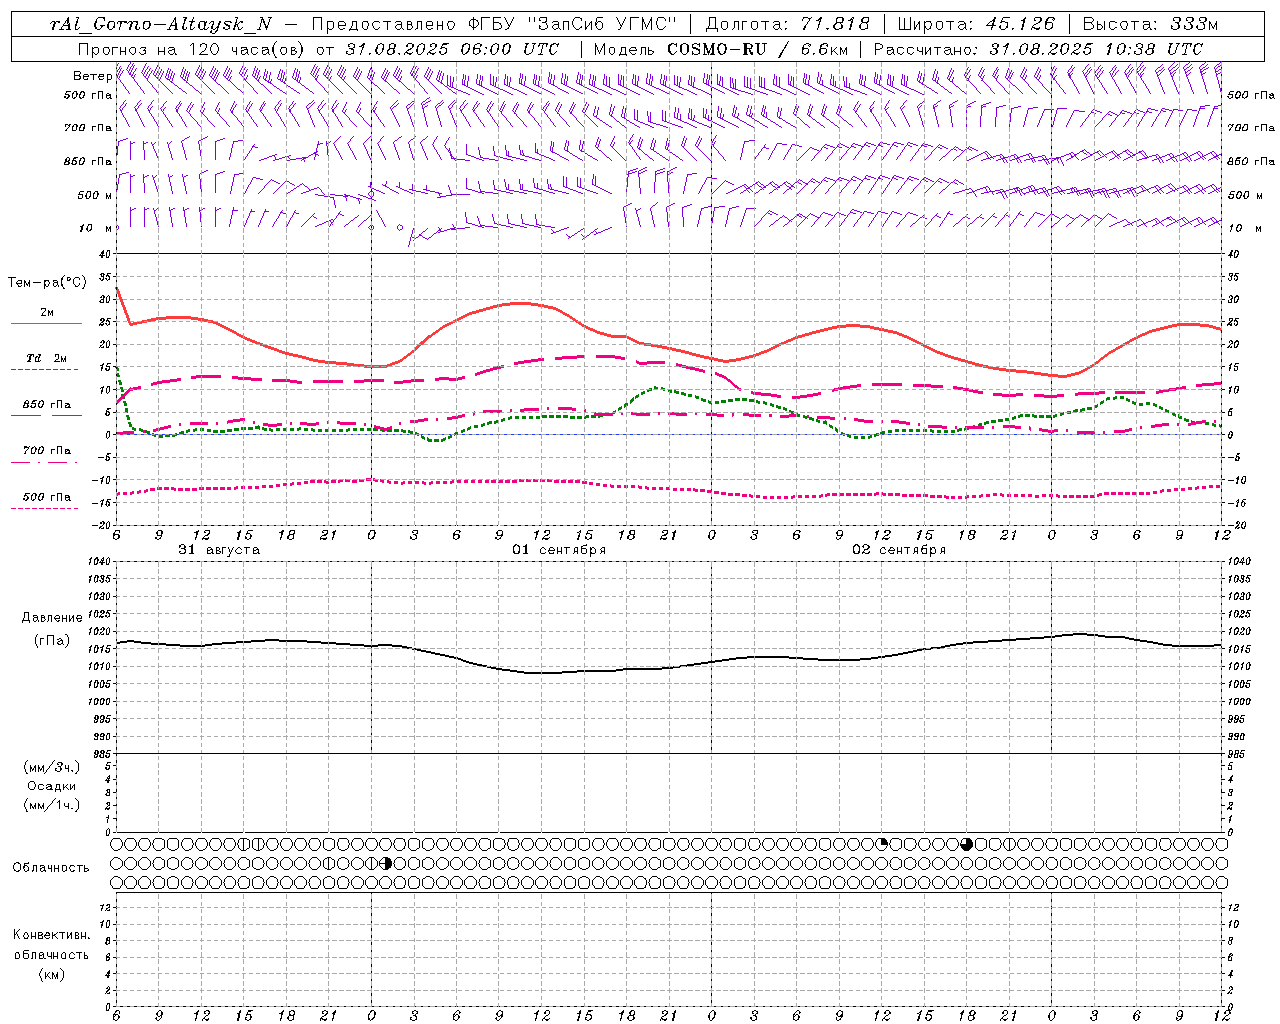Click the 02 сентября date label
The height and width of the screenshot is (1024, 1280).
(899, 550)
